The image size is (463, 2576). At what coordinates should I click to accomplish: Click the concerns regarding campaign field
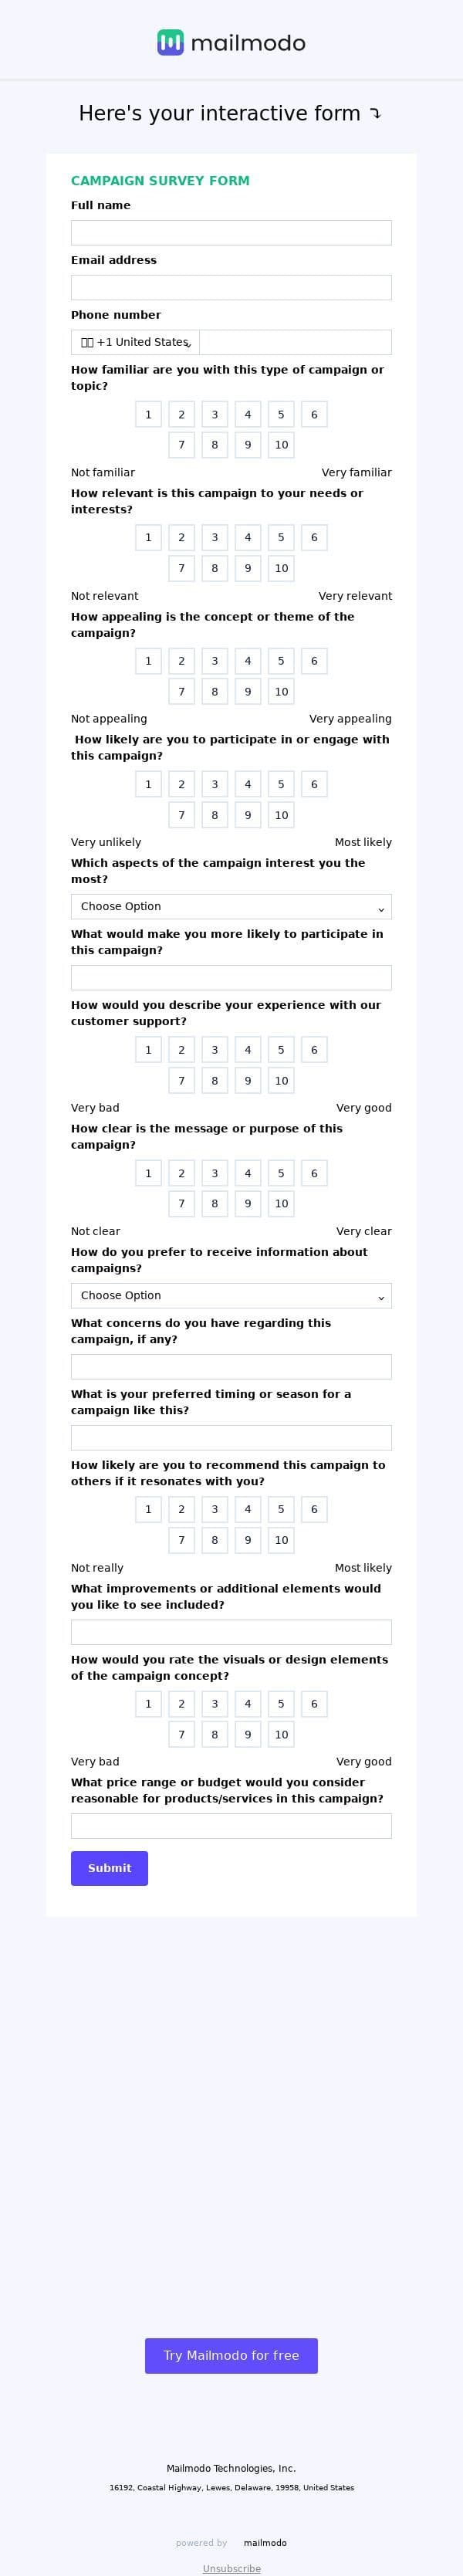pyautogui.click(x=231, y=1366)
